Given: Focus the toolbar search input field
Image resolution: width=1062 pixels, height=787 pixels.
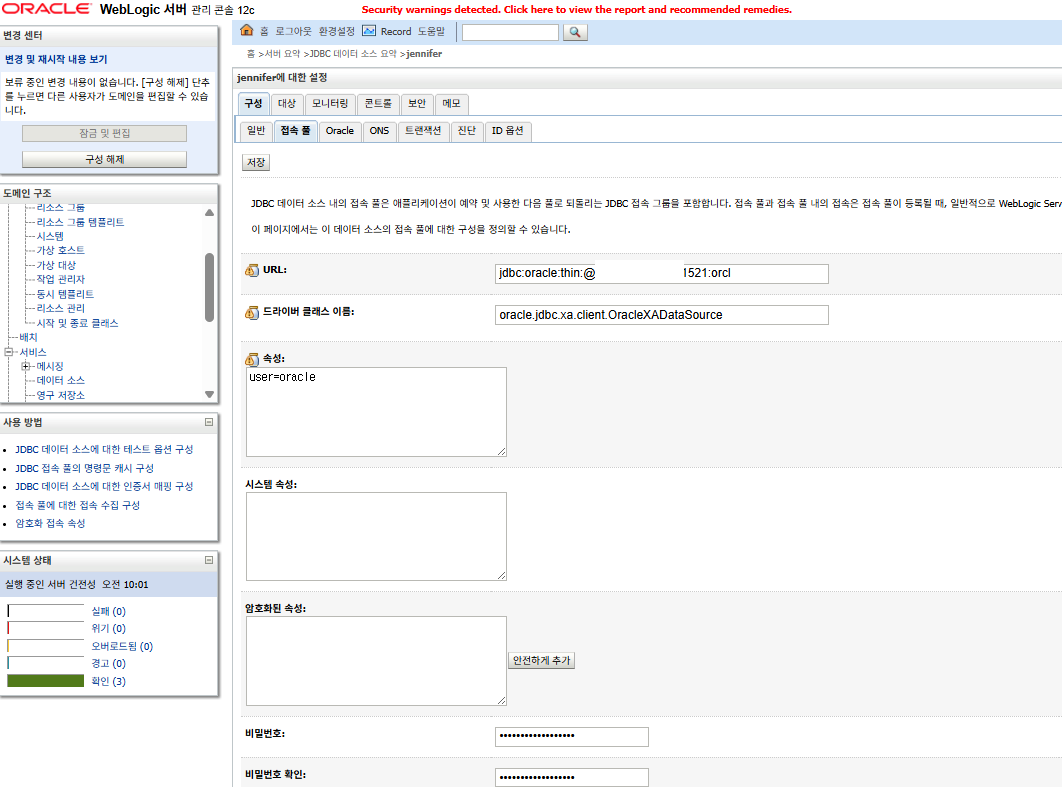Looking at the screenshot, I should 510,32.
